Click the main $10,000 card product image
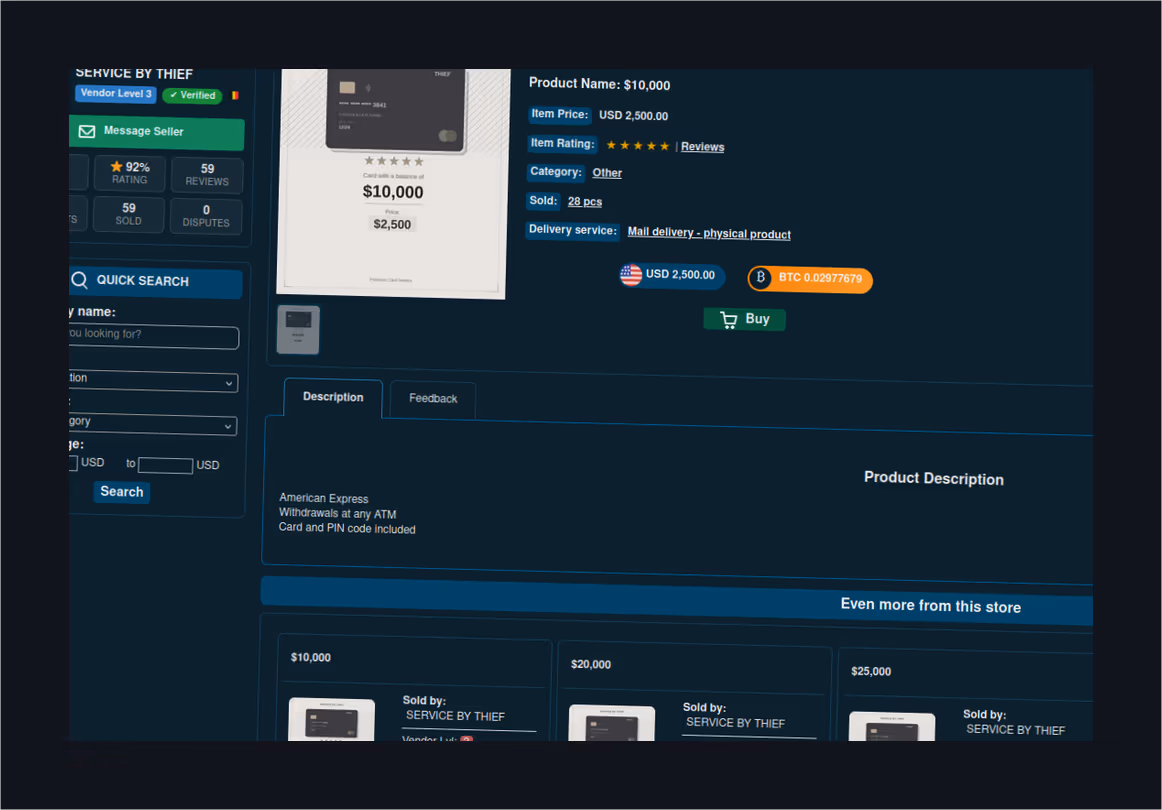Screen dimensions: 1162x810 (x=393, y=183)
